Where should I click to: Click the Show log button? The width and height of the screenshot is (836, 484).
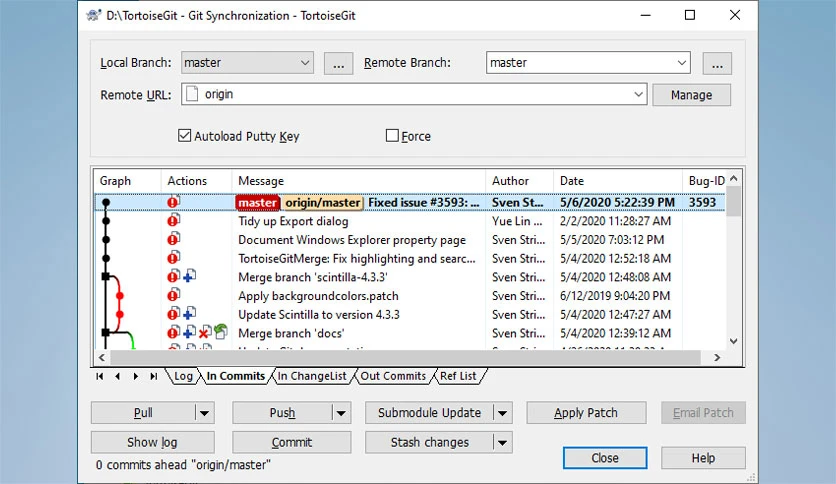(152, 442)
